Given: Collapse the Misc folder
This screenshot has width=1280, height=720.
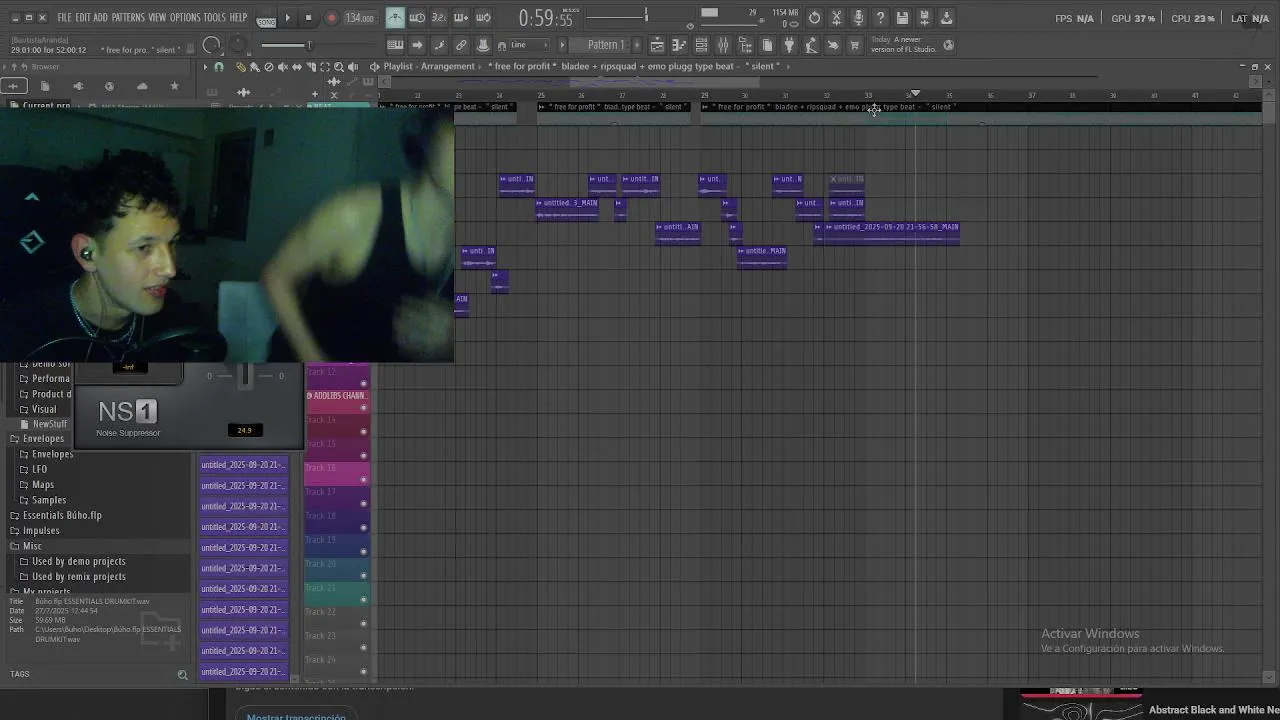Looking at the screenshot, I should pos(32,546).
